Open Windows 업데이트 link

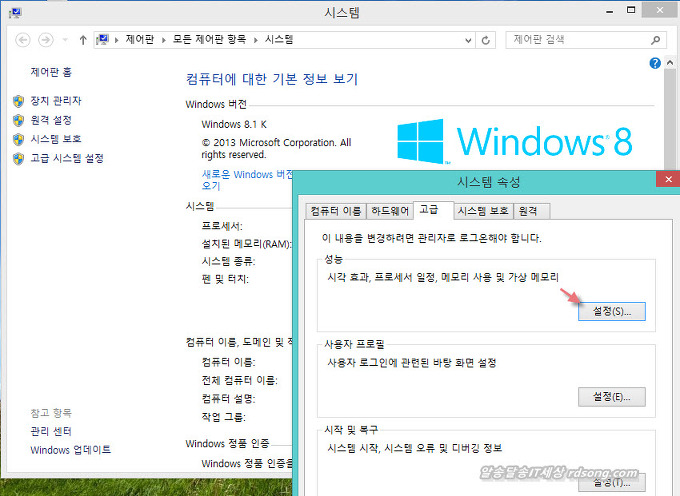(70, 450)
